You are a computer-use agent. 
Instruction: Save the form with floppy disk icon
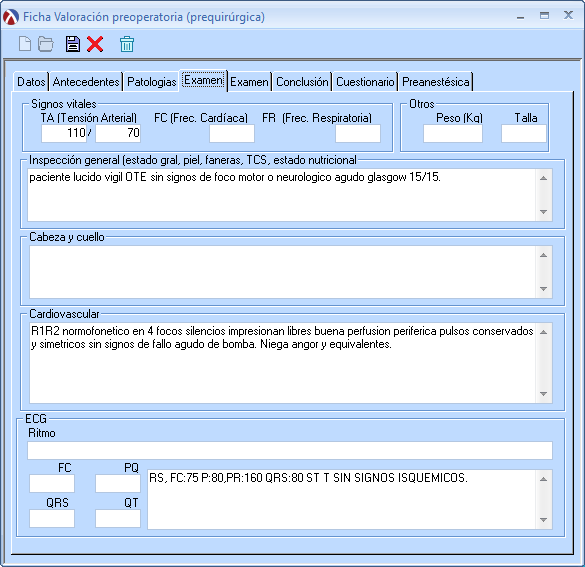tap(73, 44)
